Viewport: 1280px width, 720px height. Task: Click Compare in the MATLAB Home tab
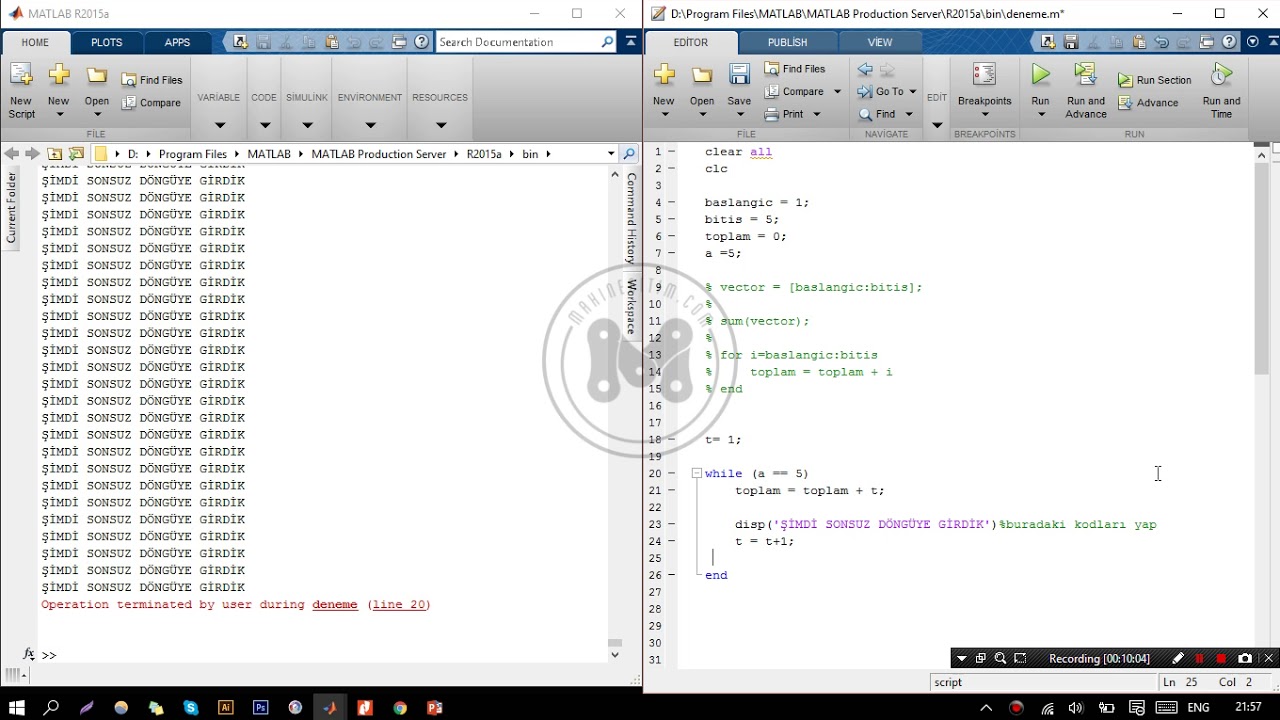pyautogui.click(x=151, y=103)
